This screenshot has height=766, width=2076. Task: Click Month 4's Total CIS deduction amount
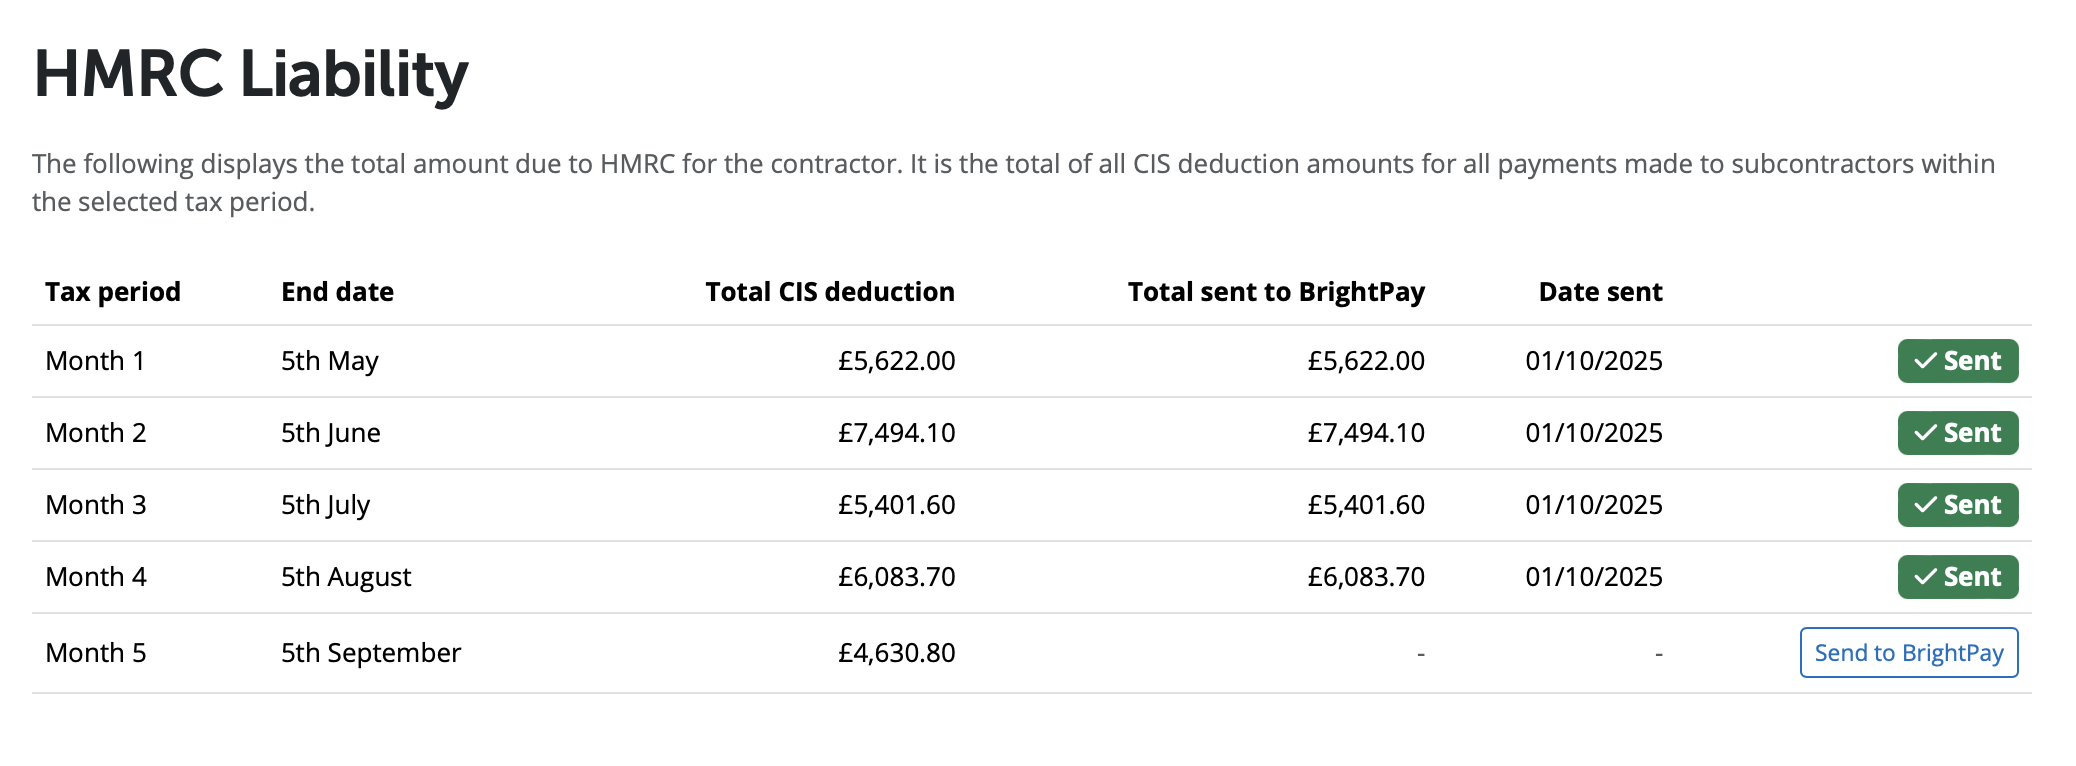pyautogui.click(x=896, y=577)
